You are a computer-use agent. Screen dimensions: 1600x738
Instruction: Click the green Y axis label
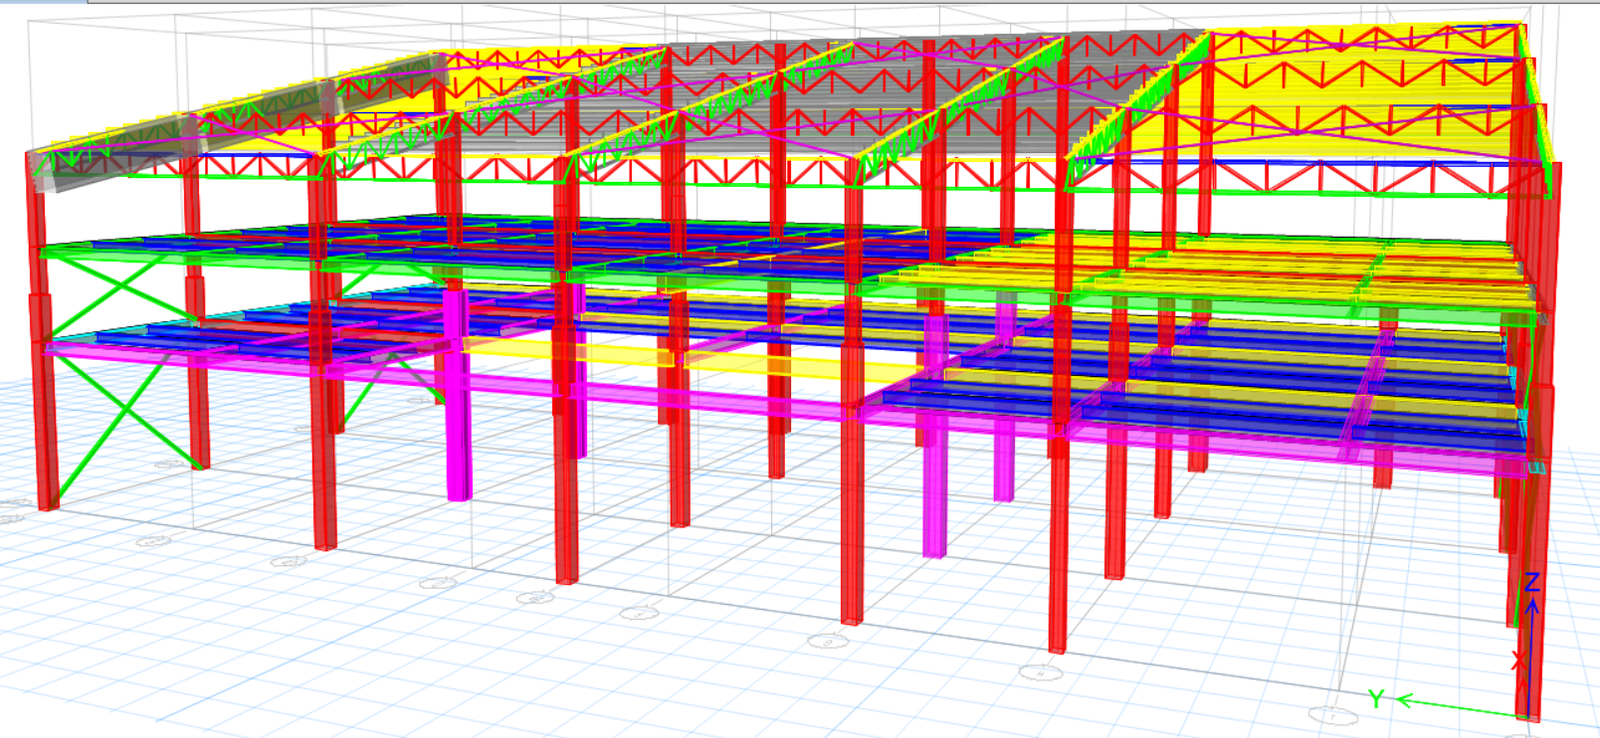(1376, 699)
